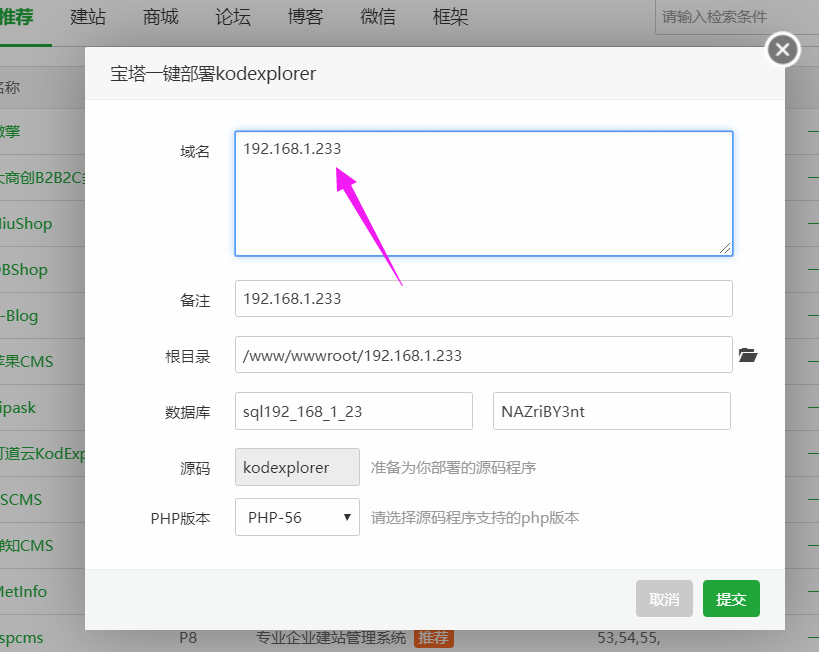The height and width of the screenshot is (652, 819).
Task: Switch to the 微信 tab
Action: click(x=378, y=17)
